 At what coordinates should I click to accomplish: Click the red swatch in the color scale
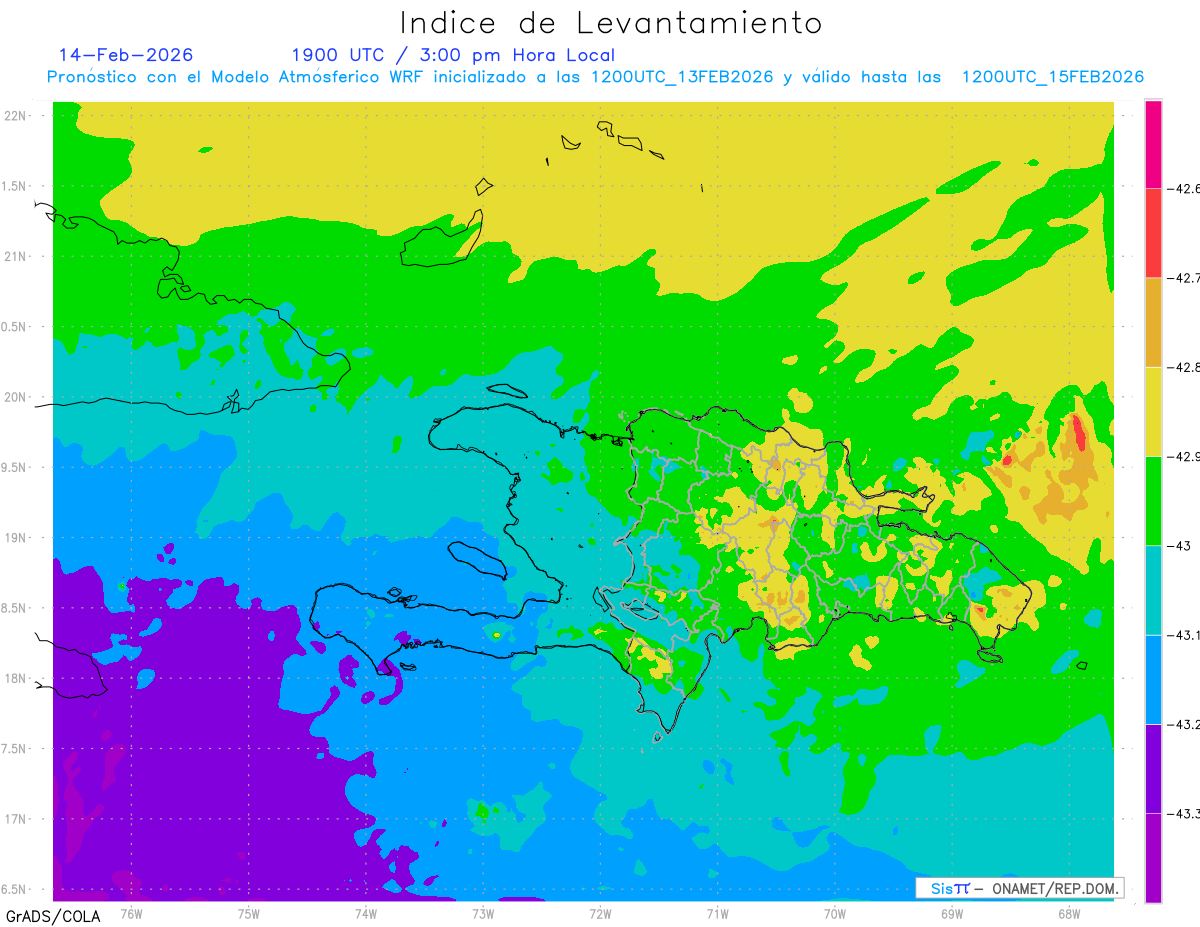pyautogui.click(x=1153, y=233)
